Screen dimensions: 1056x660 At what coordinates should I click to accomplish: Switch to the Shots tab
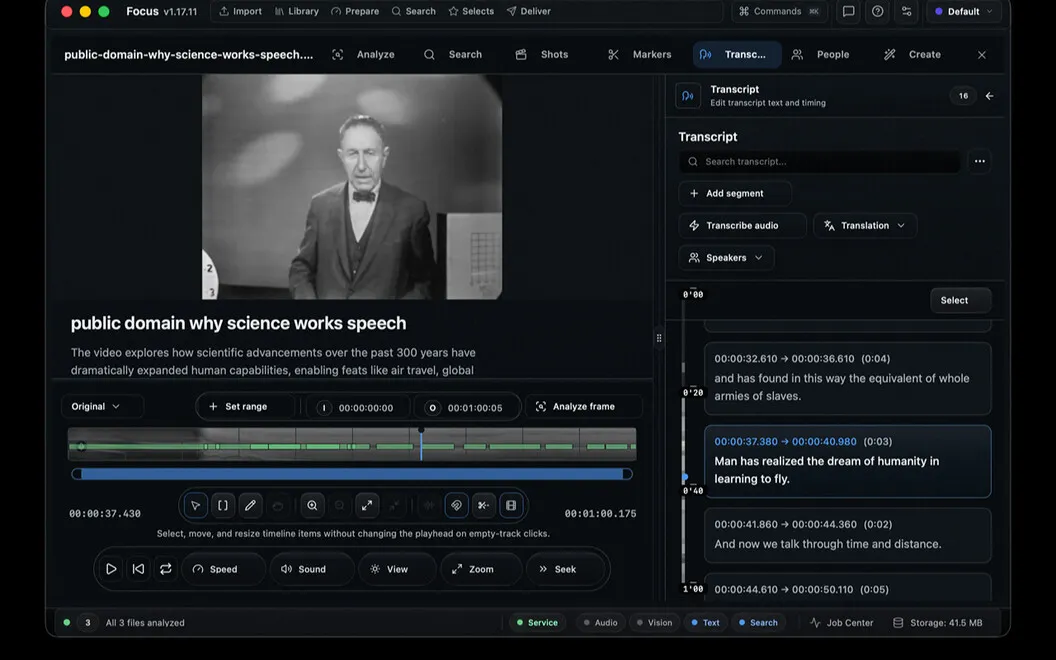click(x=542, y=55)
